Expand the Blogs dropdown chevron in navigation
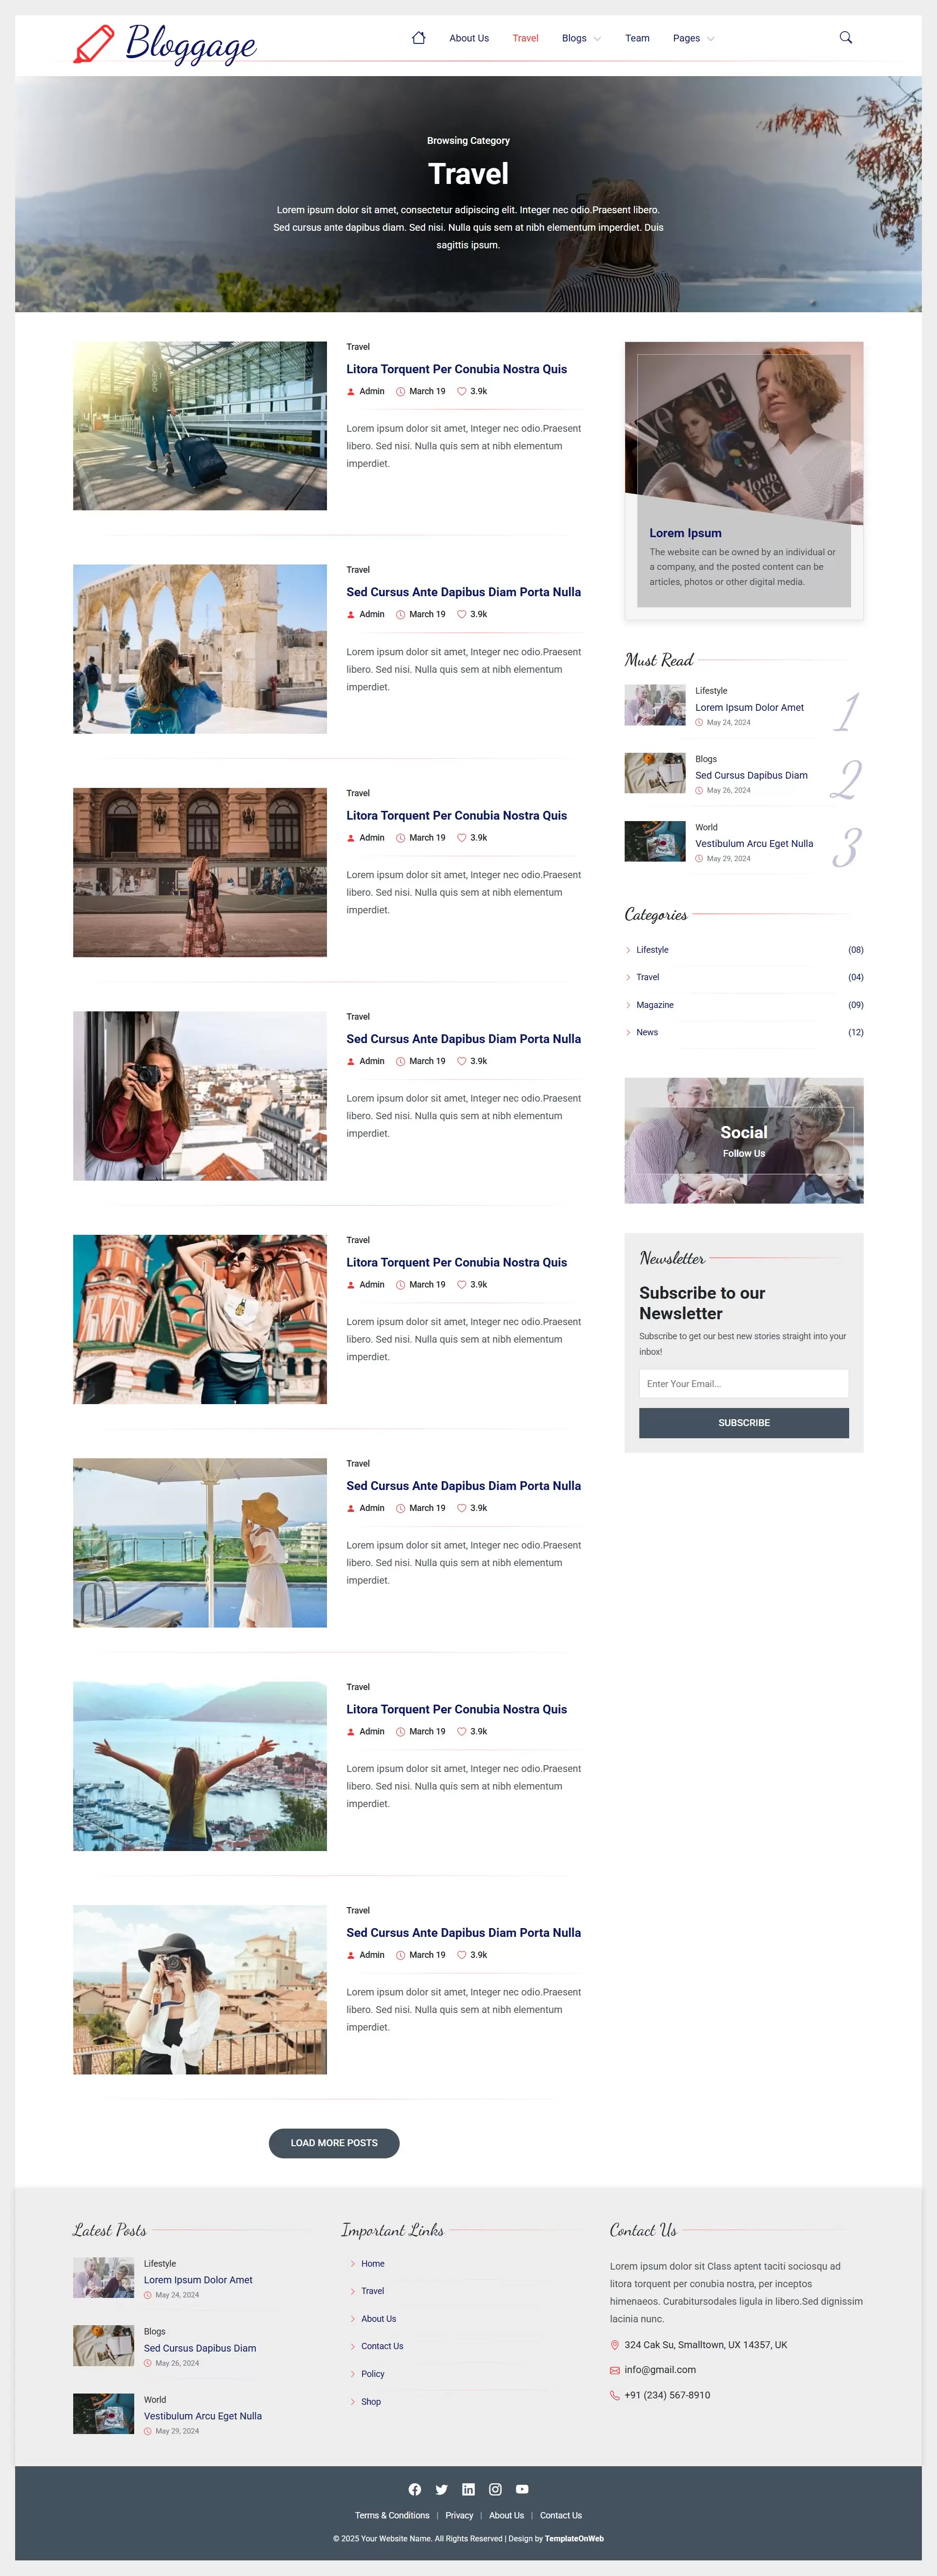 tap(597, 39)
